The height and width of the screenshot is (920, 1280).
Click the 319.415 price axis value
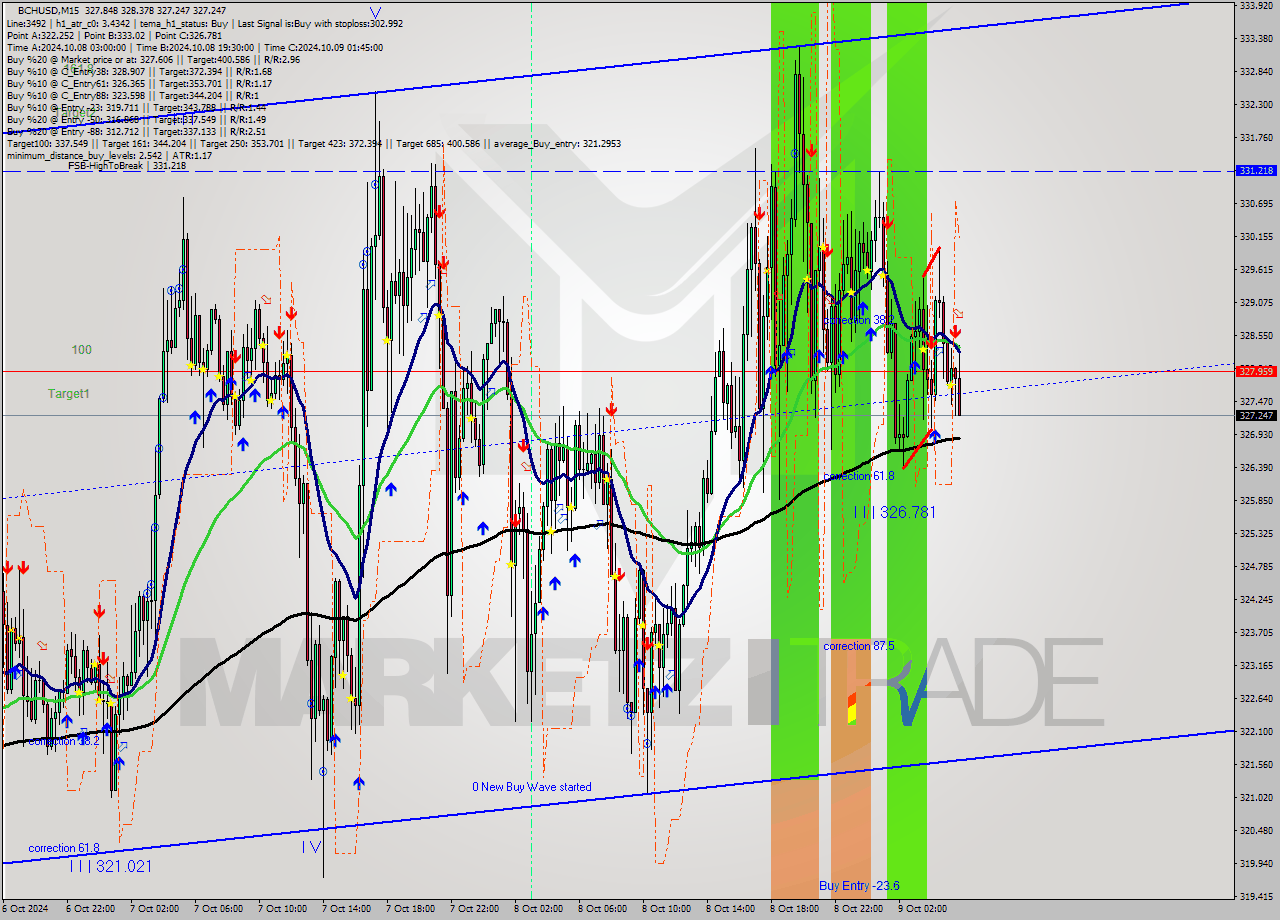tap(1256, 896)
